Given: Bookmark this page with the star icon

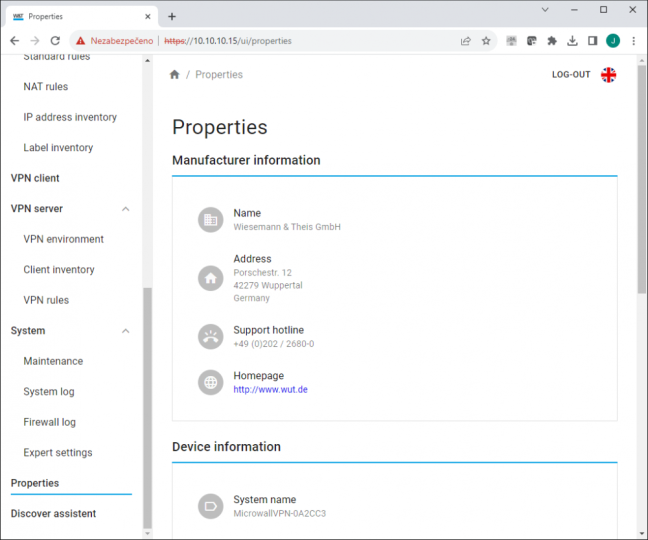Looking at the screenshot, I should click(x=486, y=40).
